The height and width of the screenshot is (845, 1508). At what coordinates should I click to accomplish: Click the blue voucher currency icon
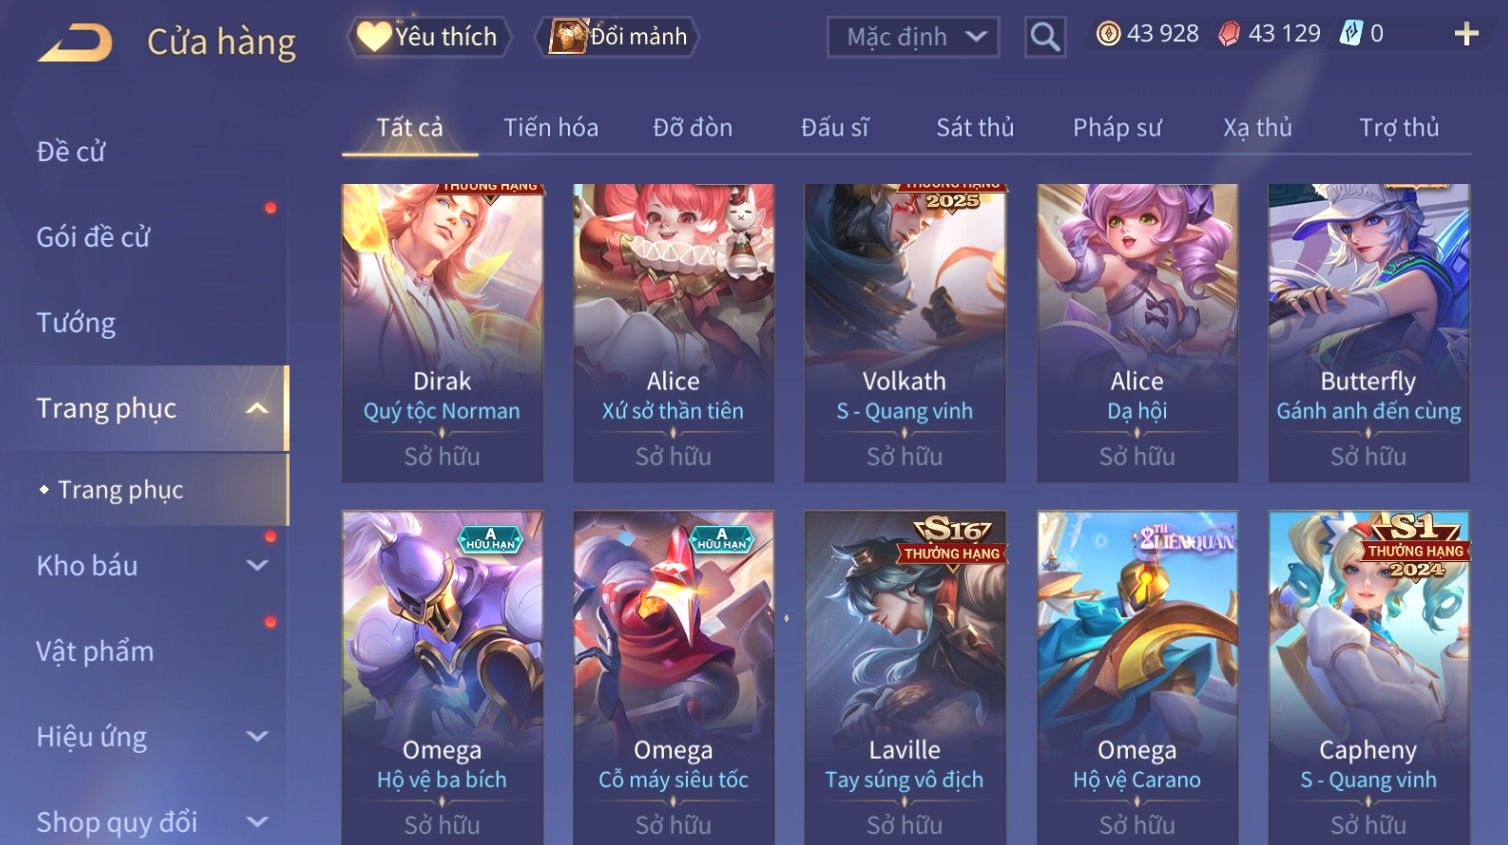(1351, 34)
